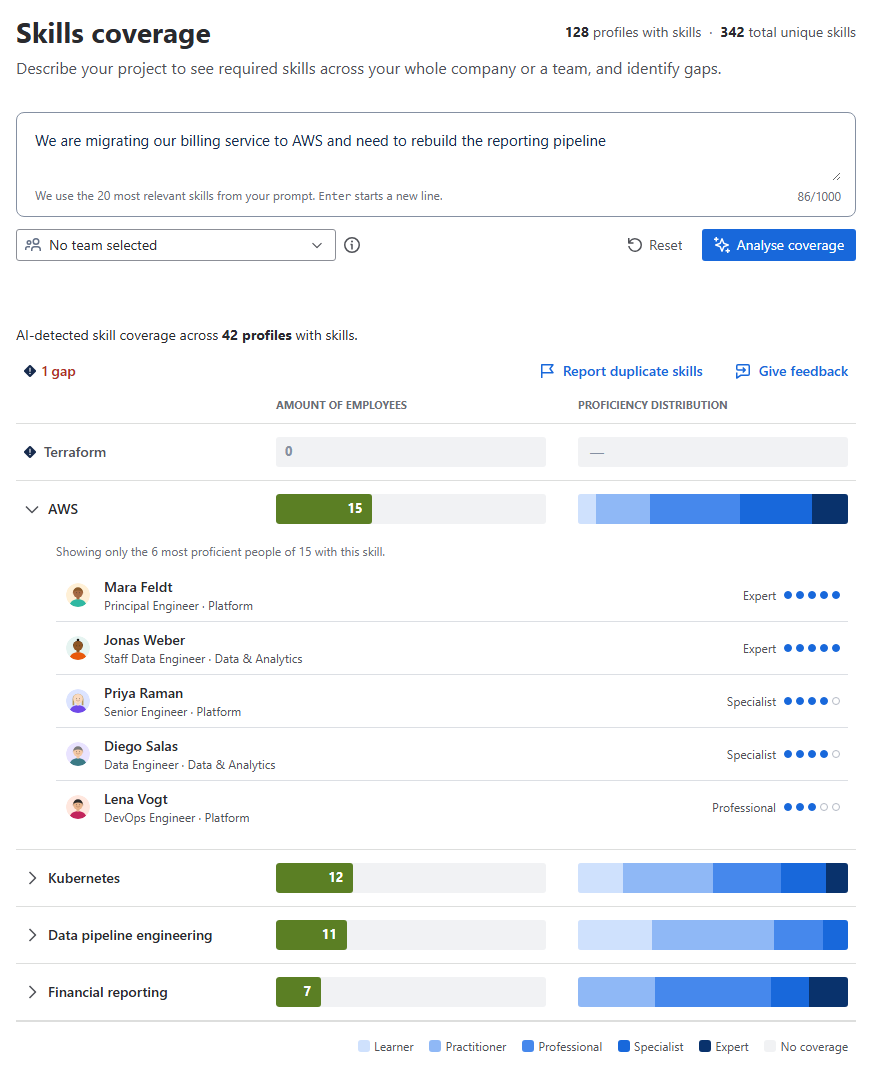Open the 'No team selected' dropdown
Image resolution: width=872 pixels, height=1086 pixels.
coord(176,245)
